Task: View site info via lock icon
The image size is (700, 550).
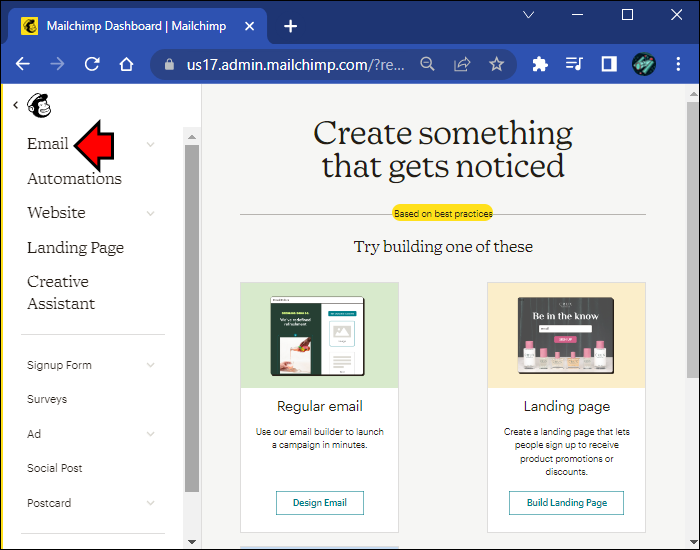Action: [x=169, y=65]
